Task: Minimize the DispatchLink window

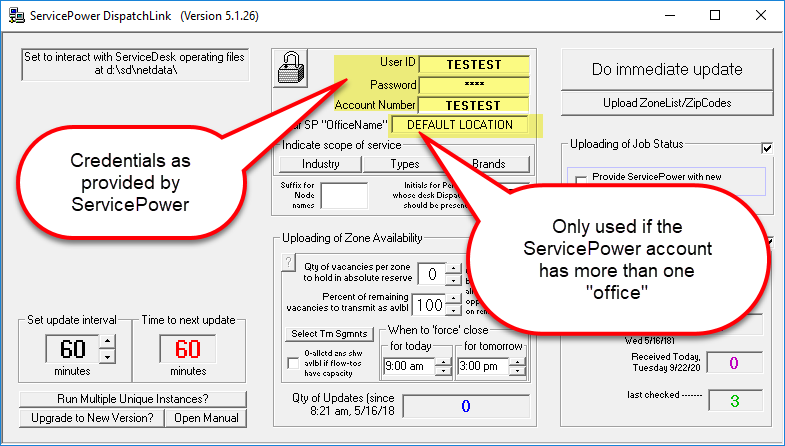Action: pos(670,16)
